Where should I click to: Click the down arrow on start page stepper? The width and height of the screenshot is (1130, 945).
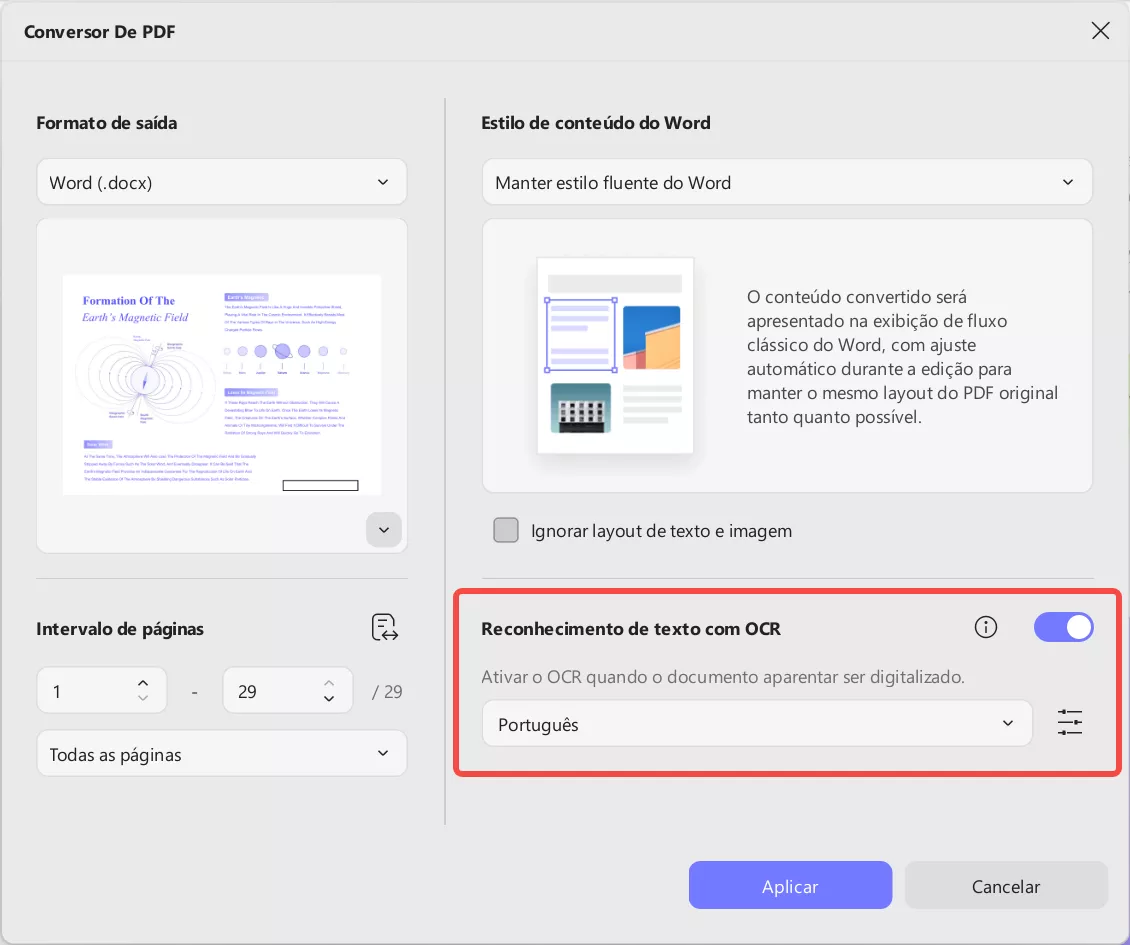click(142, 698)
